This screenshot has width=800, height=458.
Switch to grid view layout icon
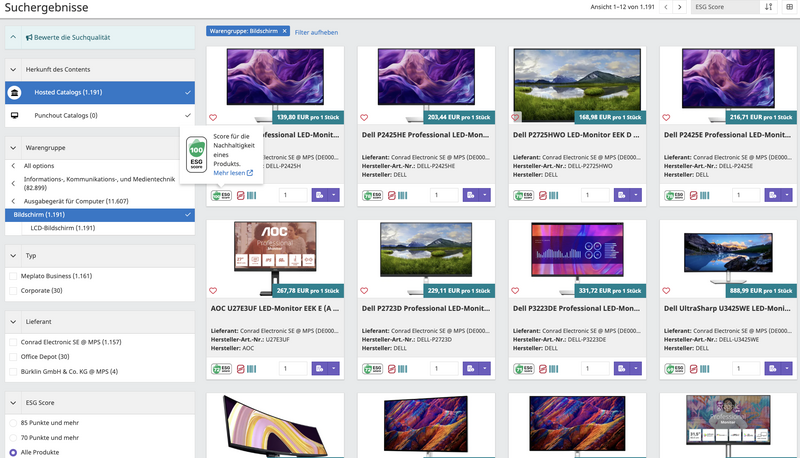(x=789, y=7)
